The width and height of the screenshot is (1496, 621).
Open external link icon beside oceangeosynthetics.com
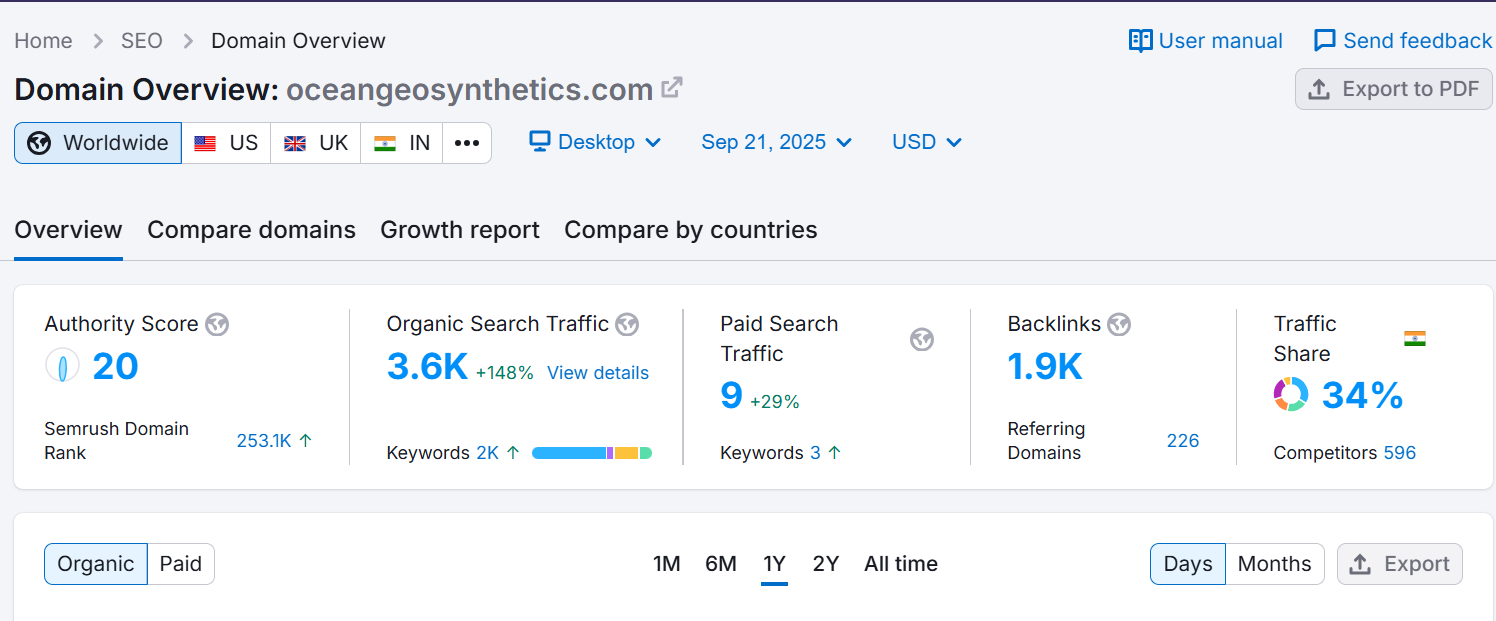coord(672,88)
